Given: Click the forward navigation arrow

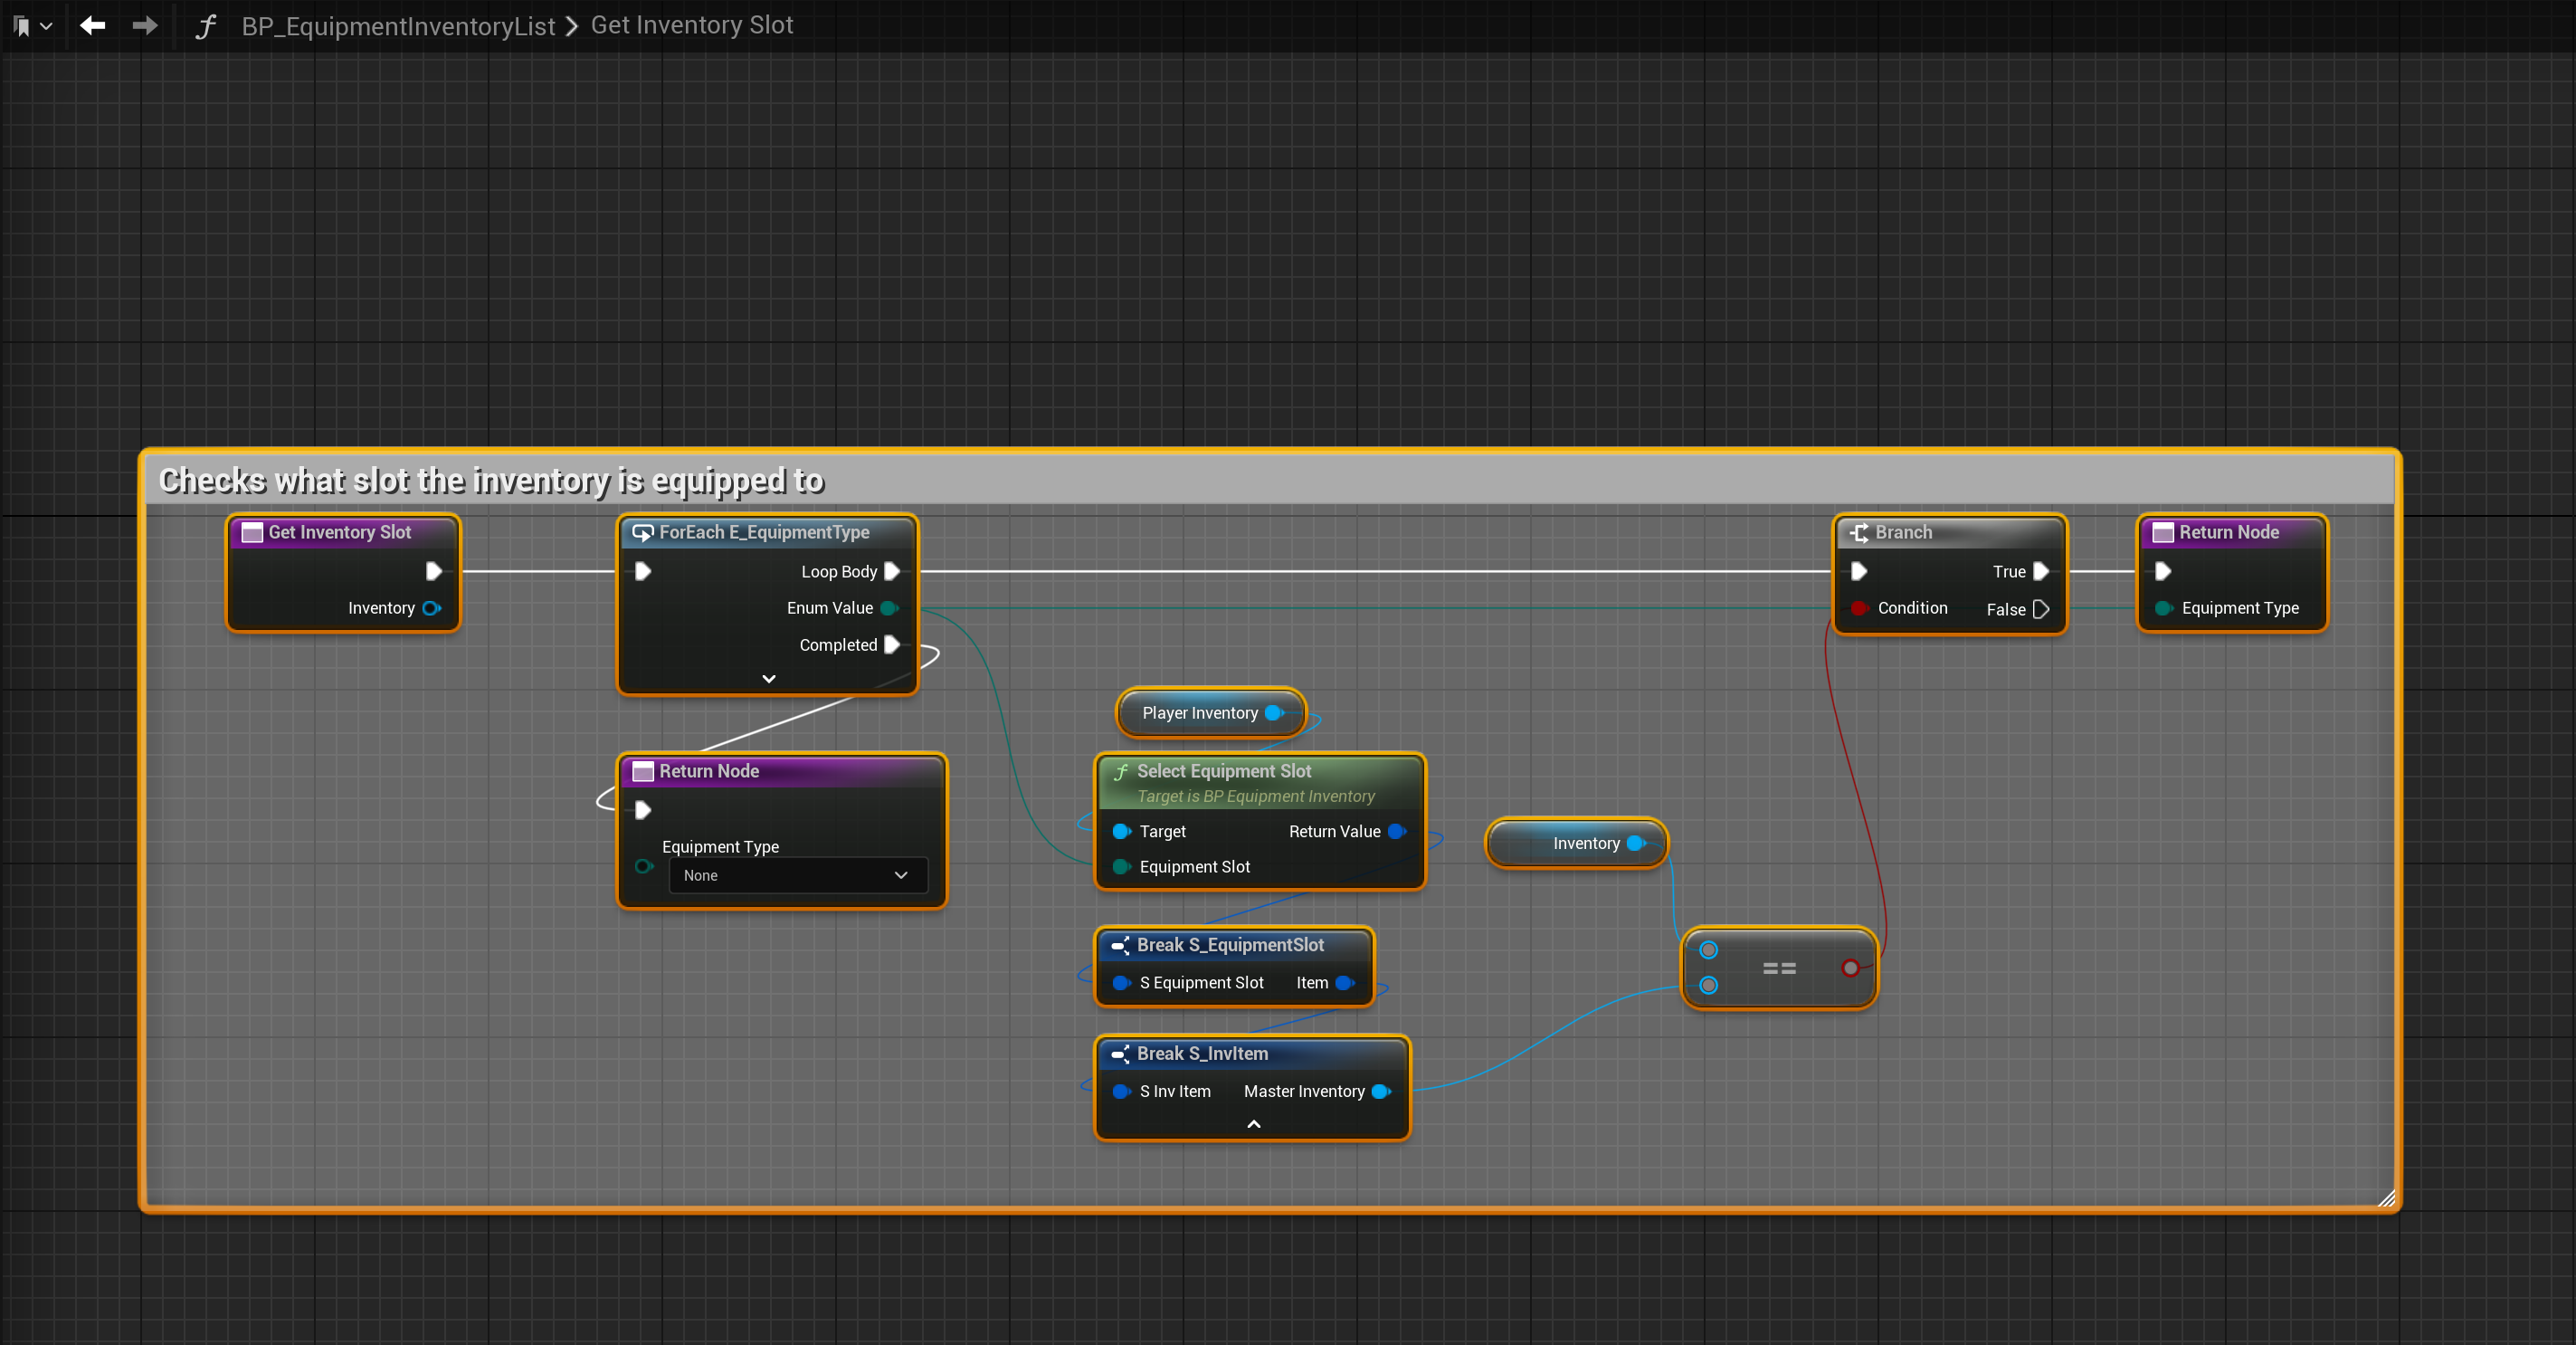Looking at the screenshot, I should (x=145, y=25).
